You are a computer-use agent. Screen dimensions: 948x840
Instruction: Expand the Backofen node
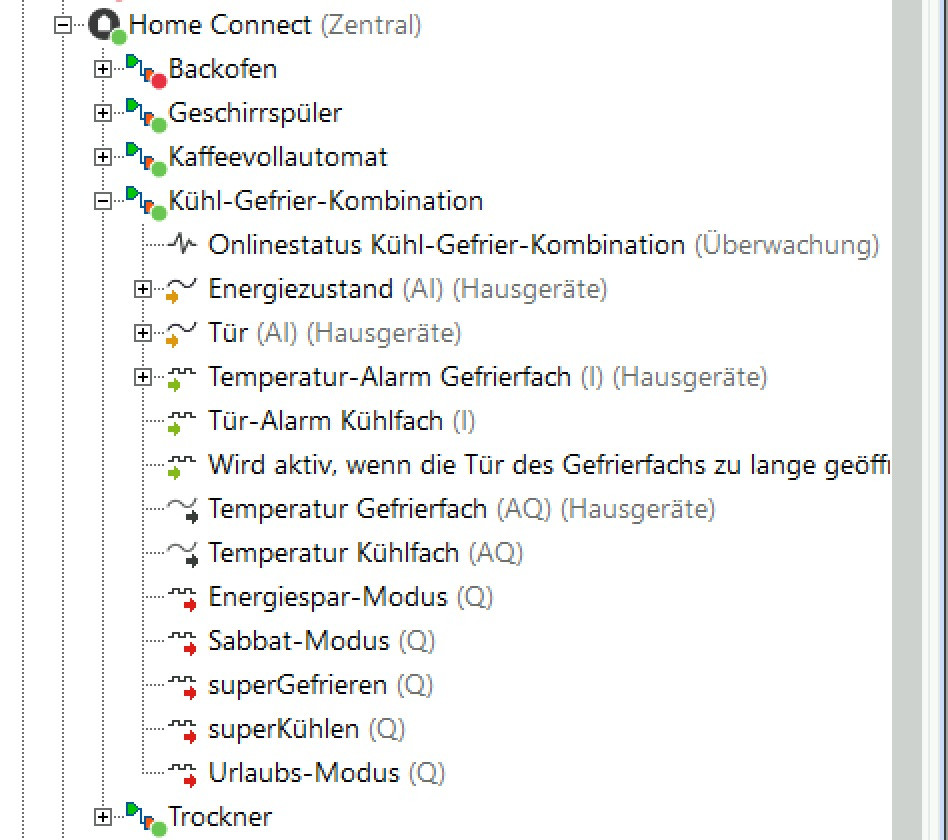tap(102, 69)
